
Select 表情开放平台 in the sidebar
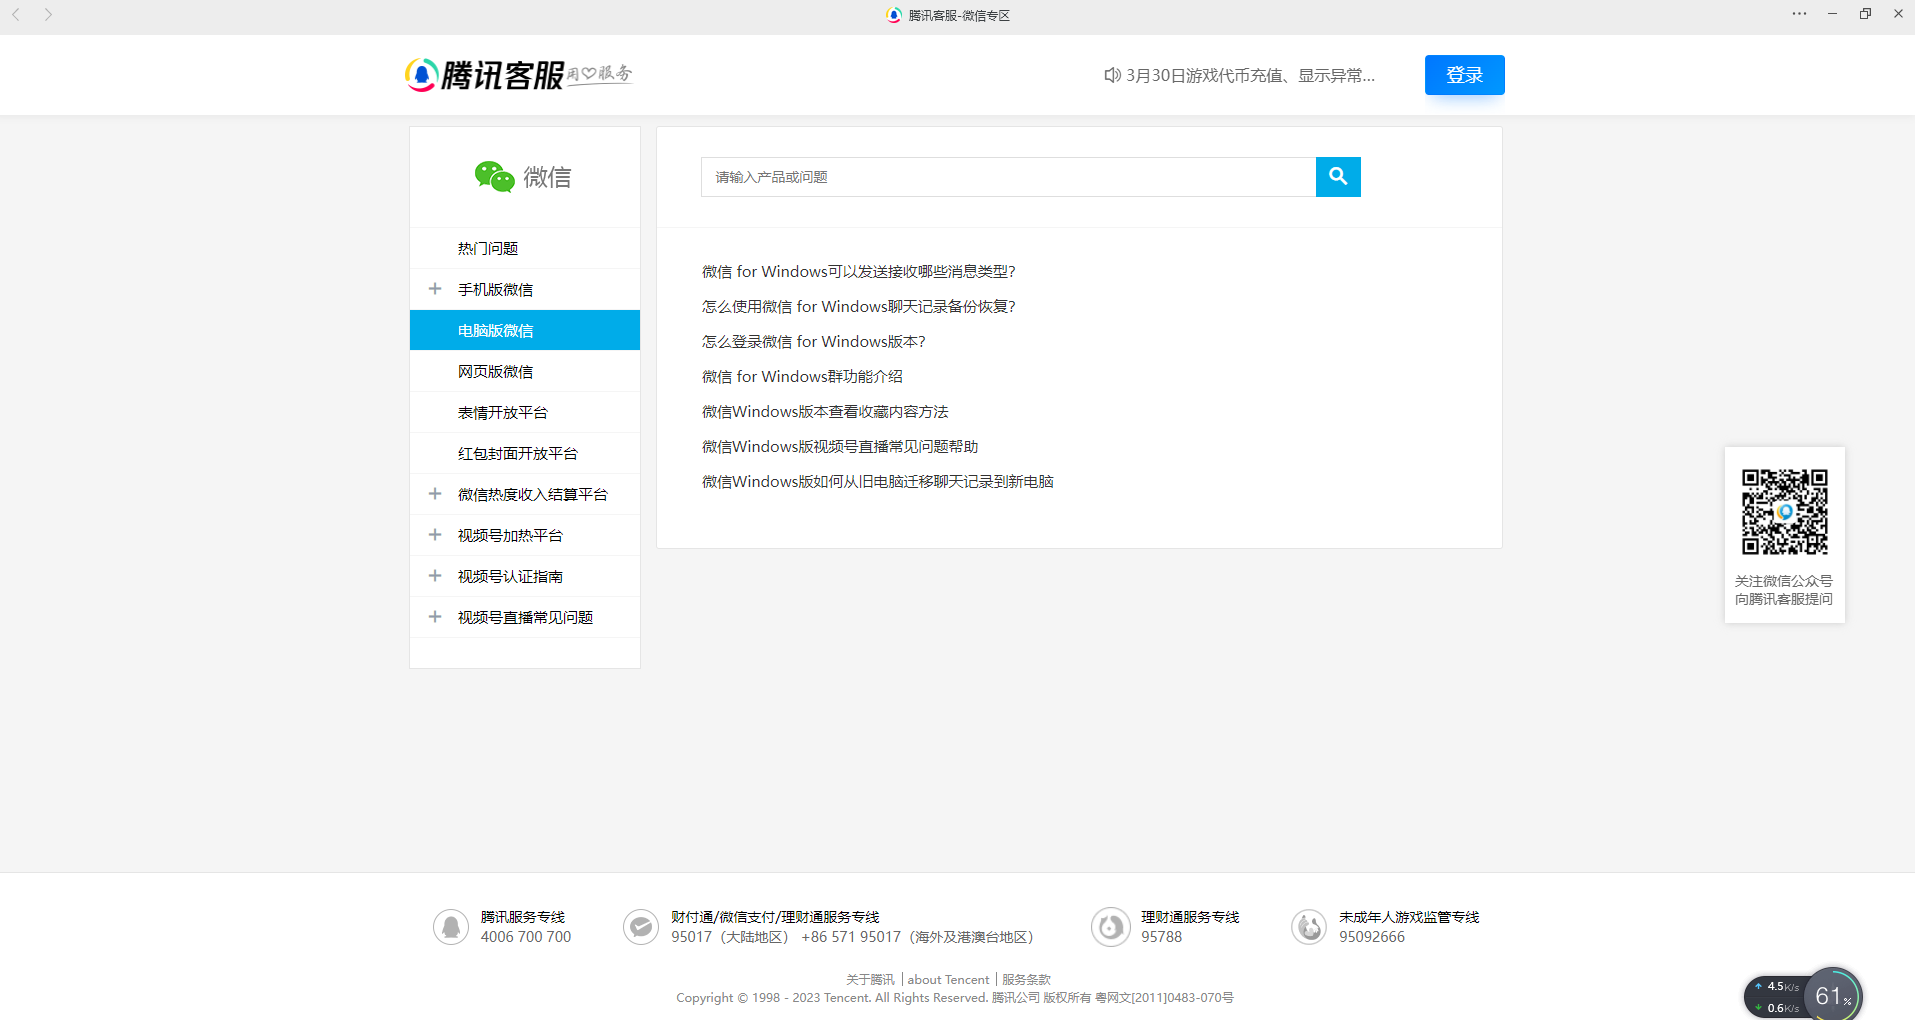click(x=525, y=412)
